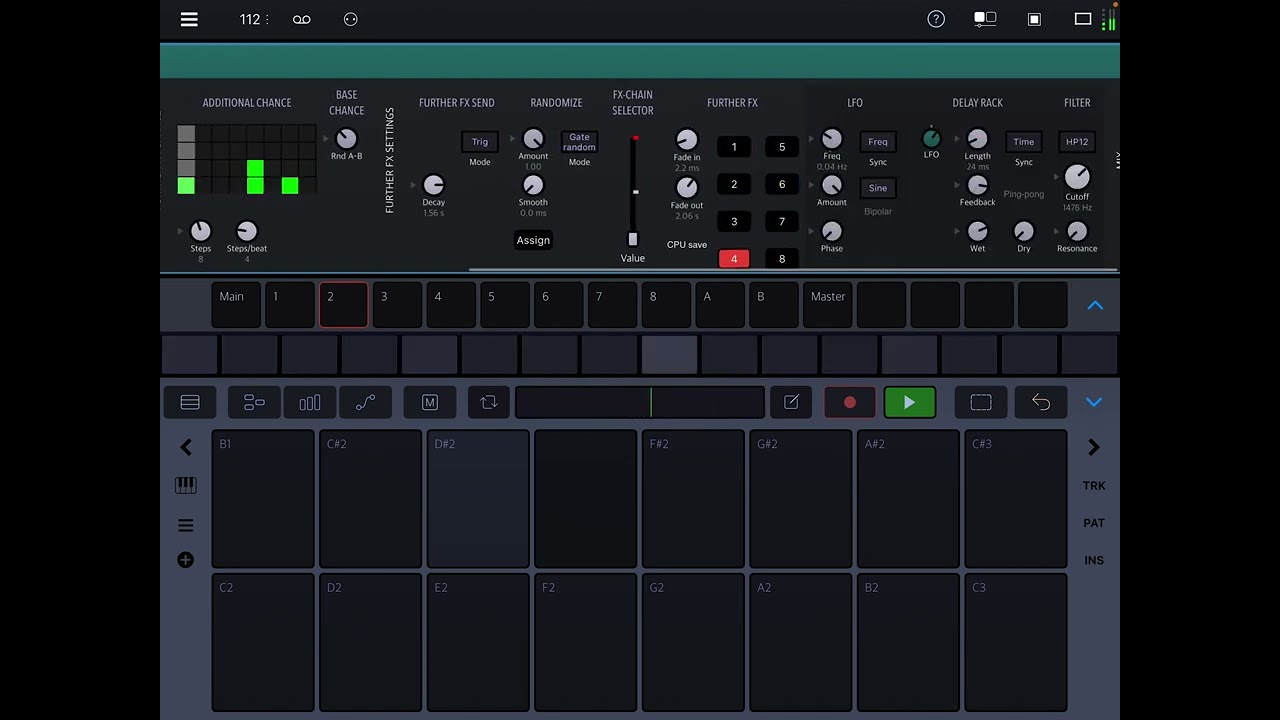Viewport: 1280px width, 720px height.
Task: Open the HP12 filter type selector
Action: (1077, 142)
